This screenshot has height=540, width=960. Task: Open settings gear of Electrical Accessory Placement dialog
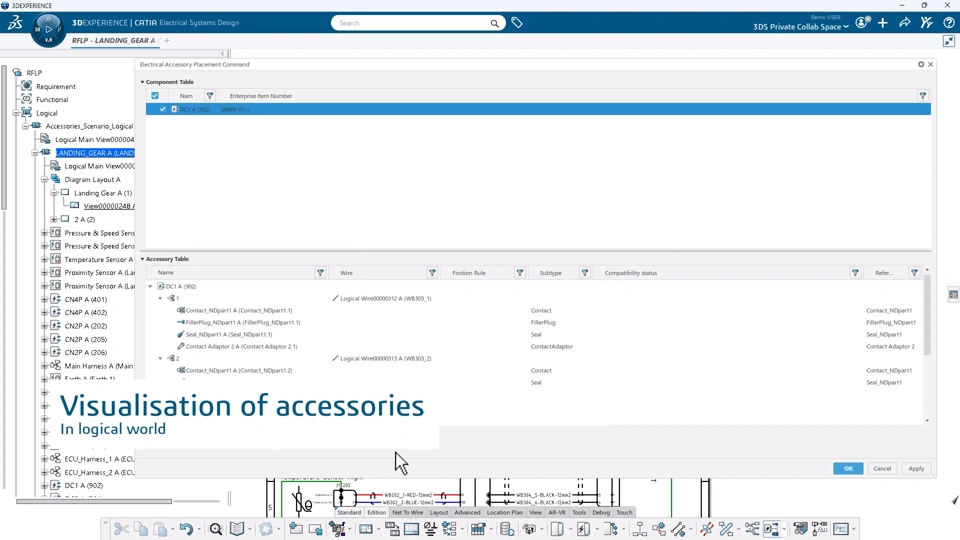point(921,64)
